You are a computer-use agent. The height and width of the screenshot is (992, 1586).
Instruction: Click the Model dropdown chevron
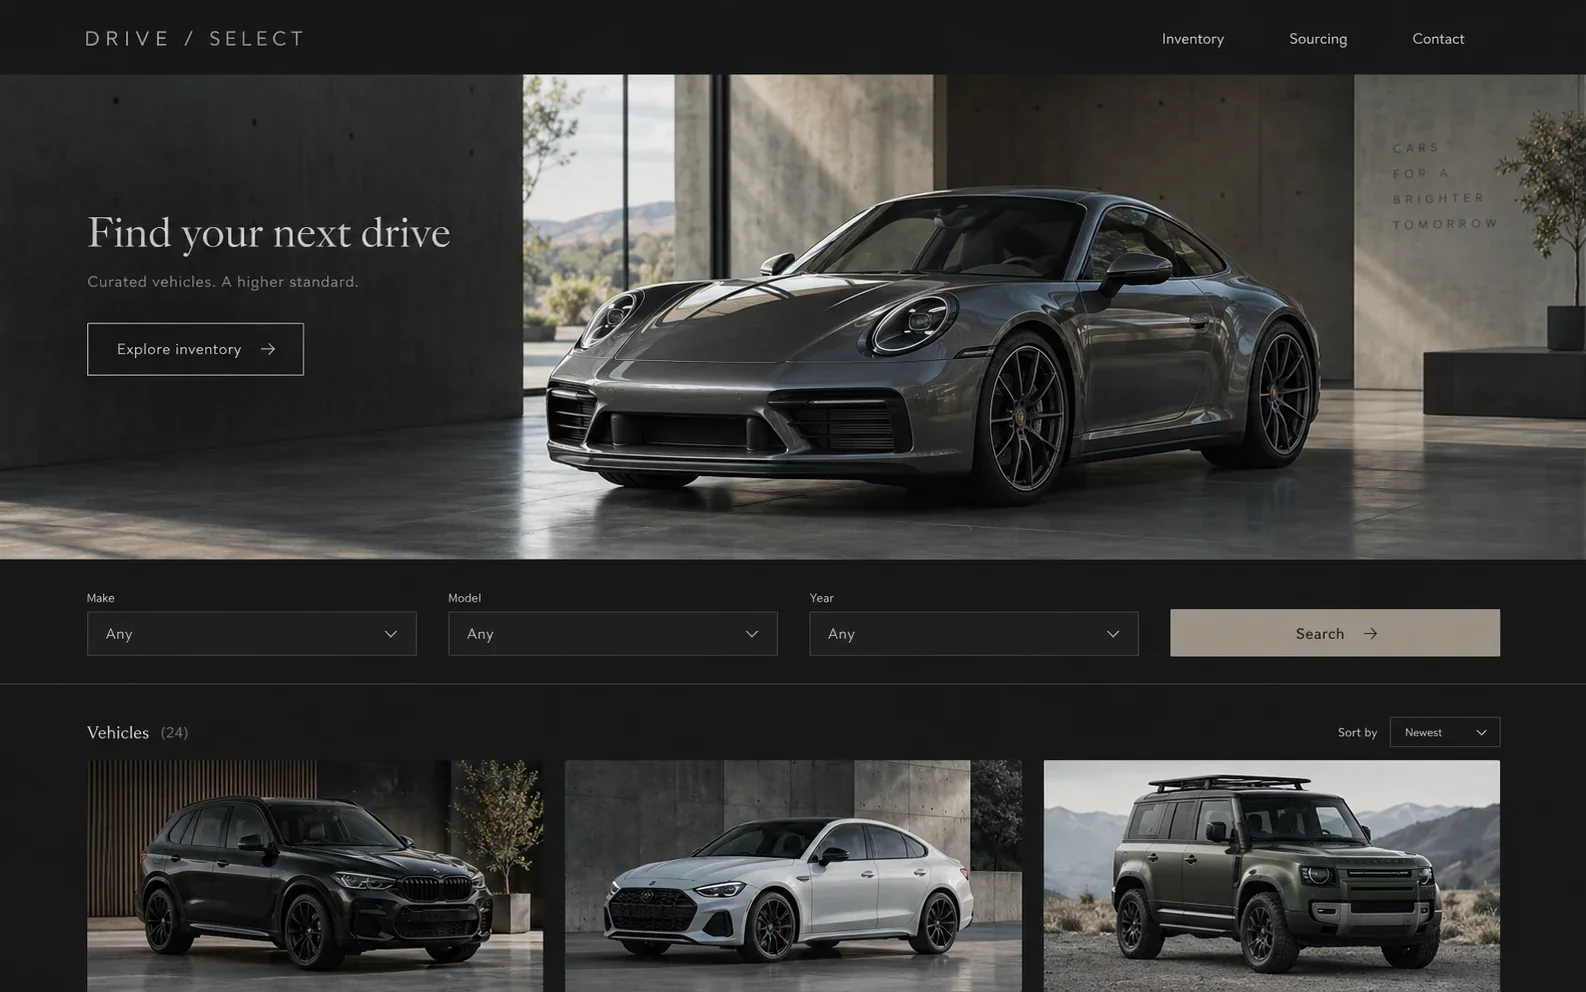click(x=752, y=634)
